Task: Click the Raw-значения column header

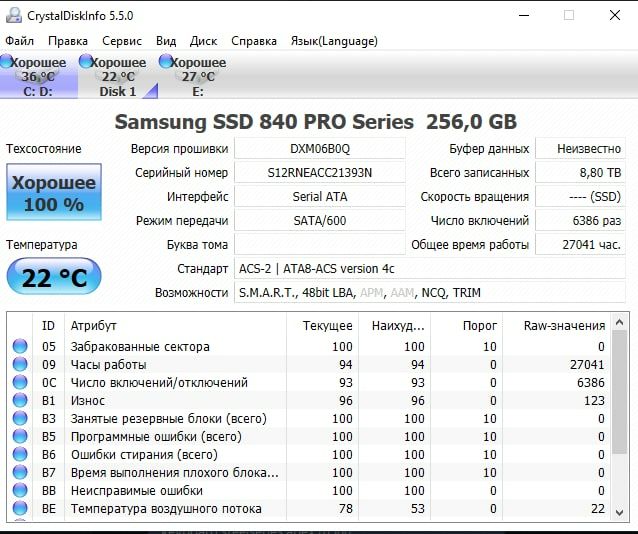Action: coord(557,326)
